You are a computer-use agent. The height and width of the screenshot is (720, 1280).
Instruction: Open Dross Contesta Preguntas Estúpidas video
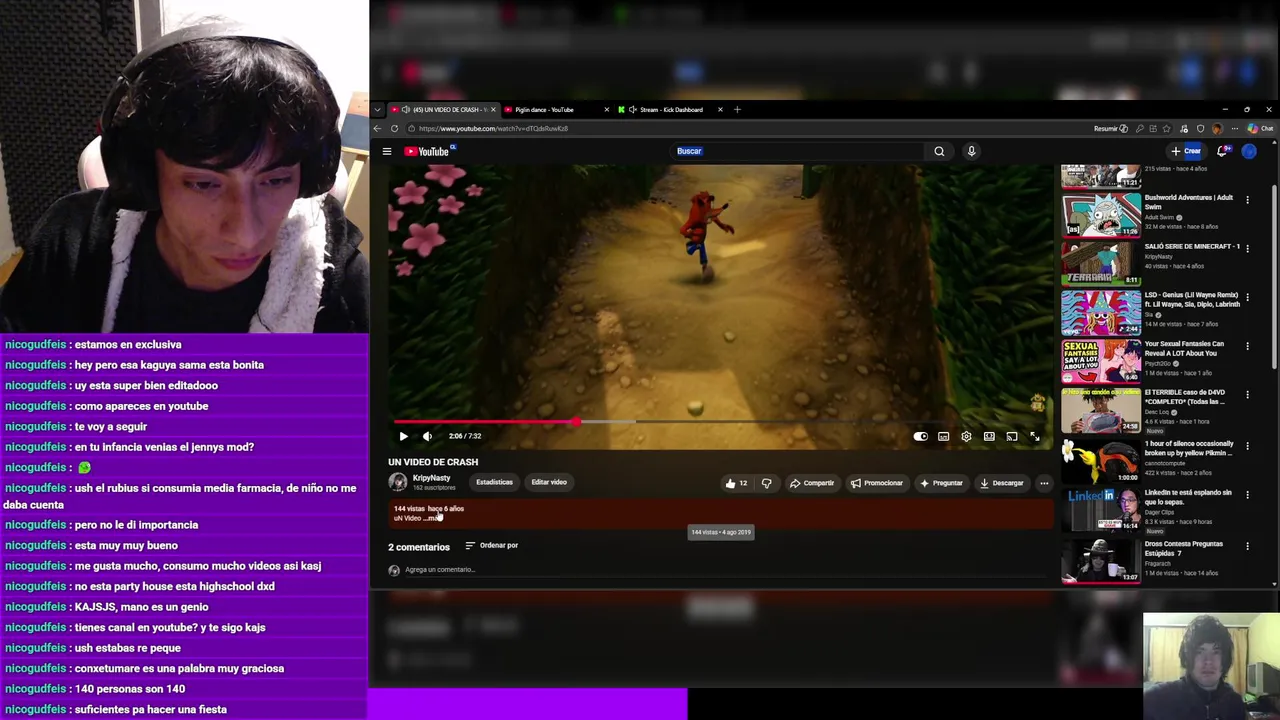pos(1101,561)
